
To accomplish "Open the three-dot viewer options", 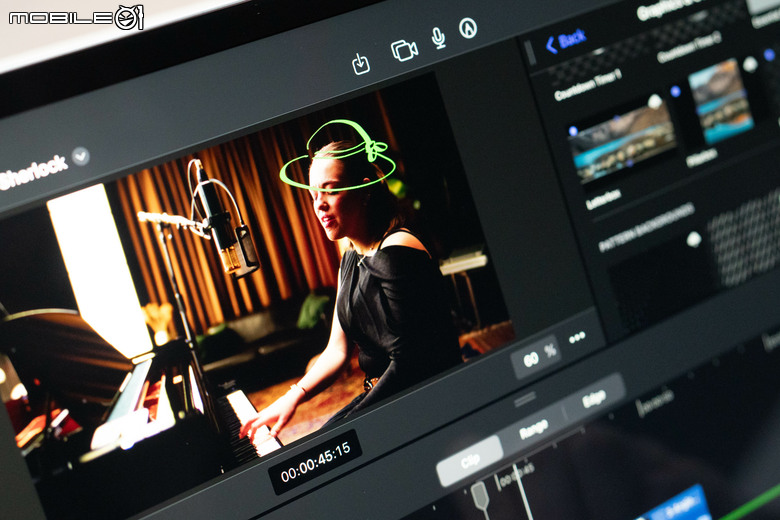I will (x=577, y=338).
